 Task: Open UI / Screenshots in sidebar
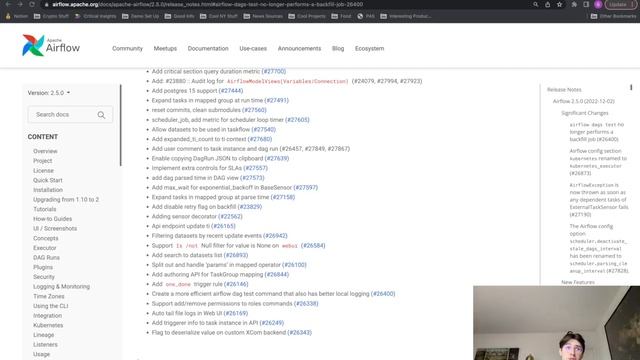coord(55,229)
